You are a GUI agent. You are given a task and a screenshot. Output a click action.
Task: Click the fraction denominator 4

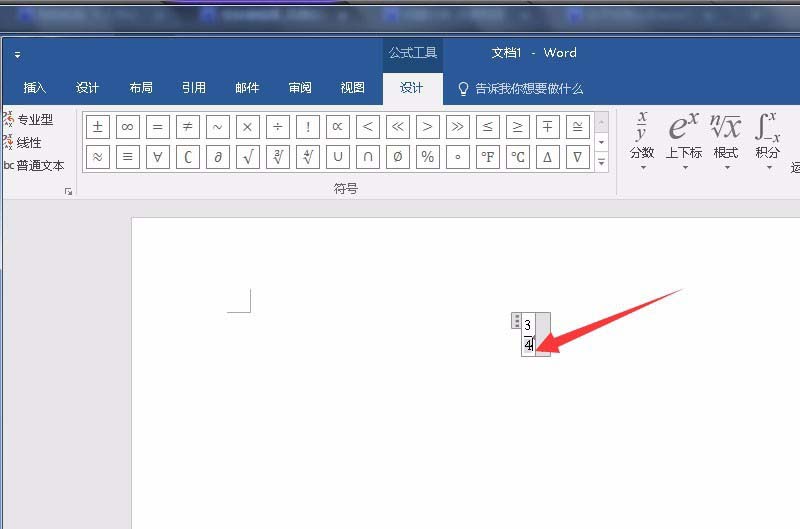(x=528, y=345)
